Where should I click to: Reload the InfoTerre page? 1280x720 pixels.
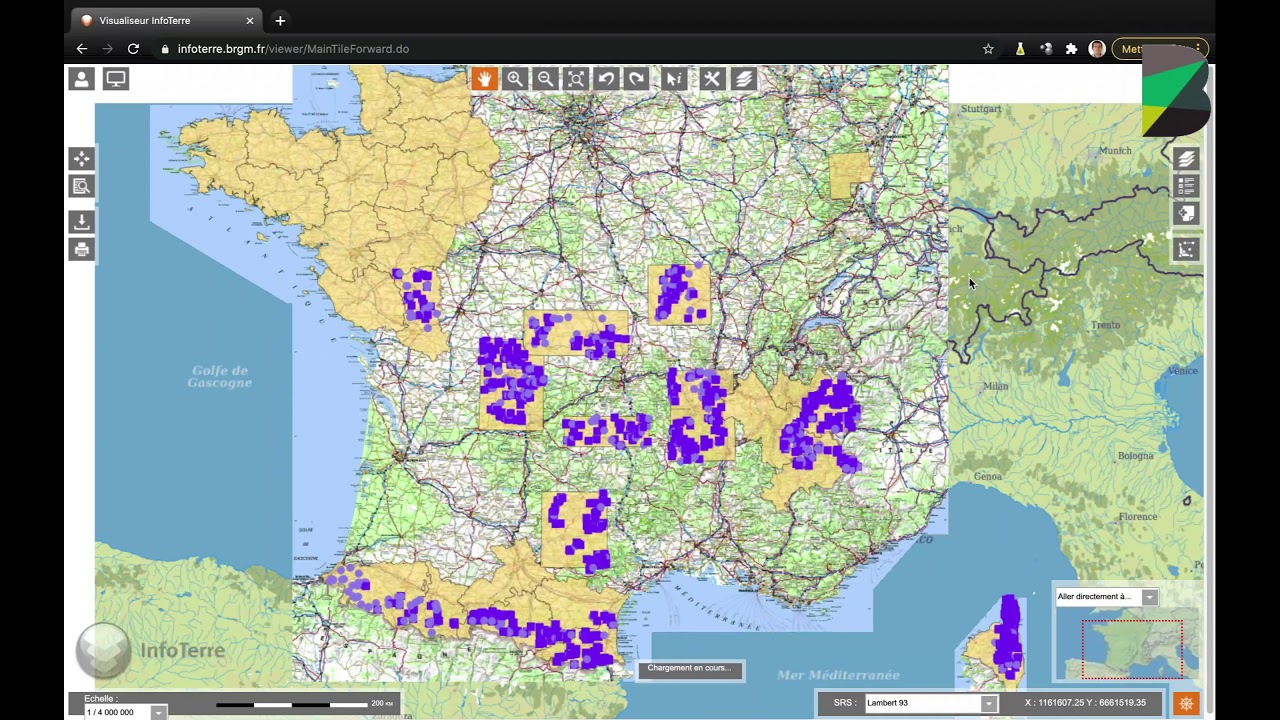click(x=133, y=49)
